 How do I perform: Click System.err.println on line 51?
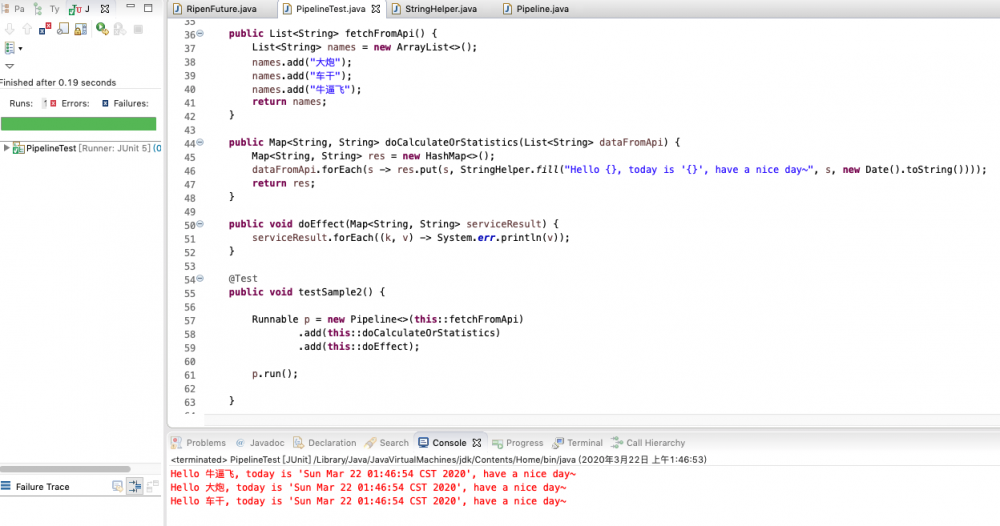pyautogui.click(x=503, y=238)
